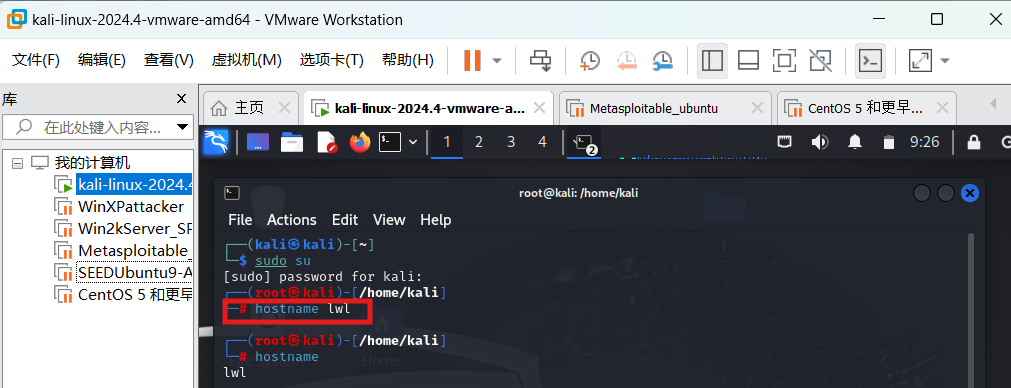
Task: Open the Kali volume control icon
Action: 820,142
